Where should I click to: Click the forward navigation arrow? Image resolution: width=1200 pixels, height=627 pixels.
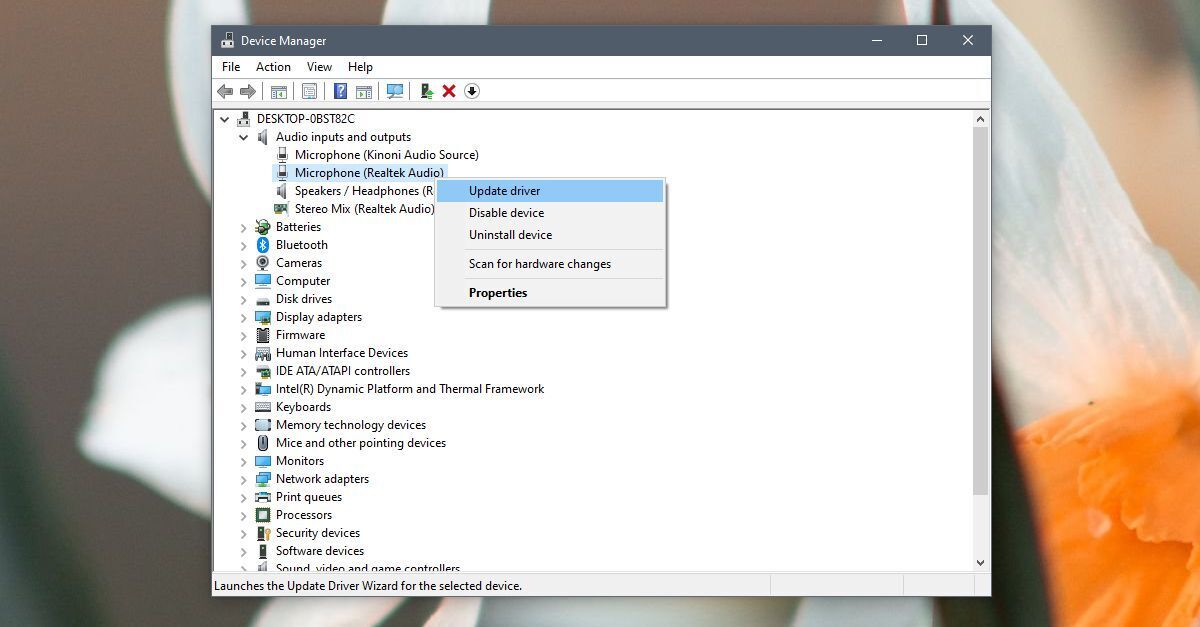(x=247, y=91)
